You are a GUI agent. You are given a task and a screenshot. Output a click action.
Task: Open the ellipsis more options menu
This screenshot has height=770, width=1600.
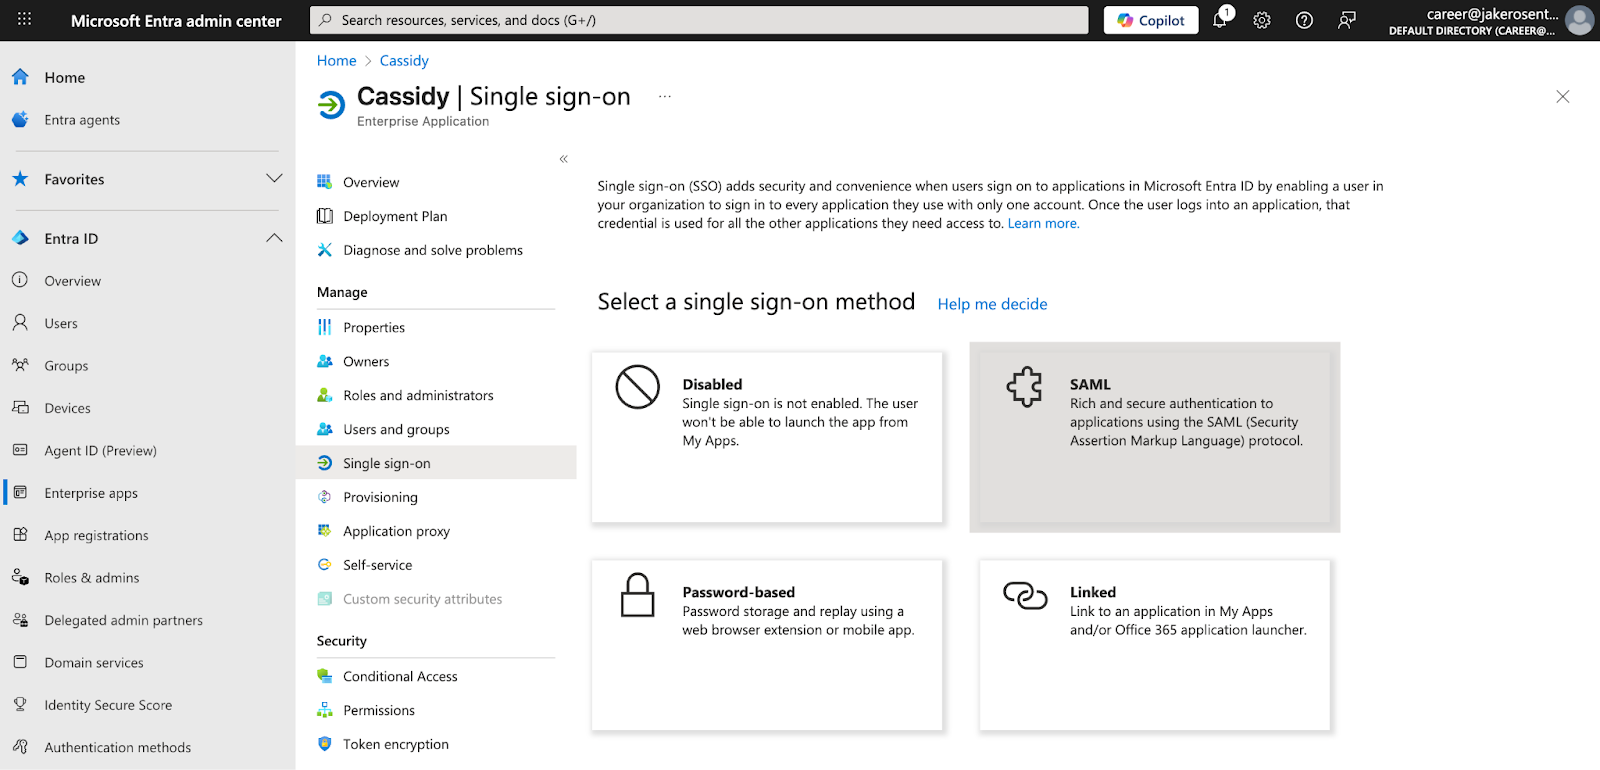coord(665,97)
